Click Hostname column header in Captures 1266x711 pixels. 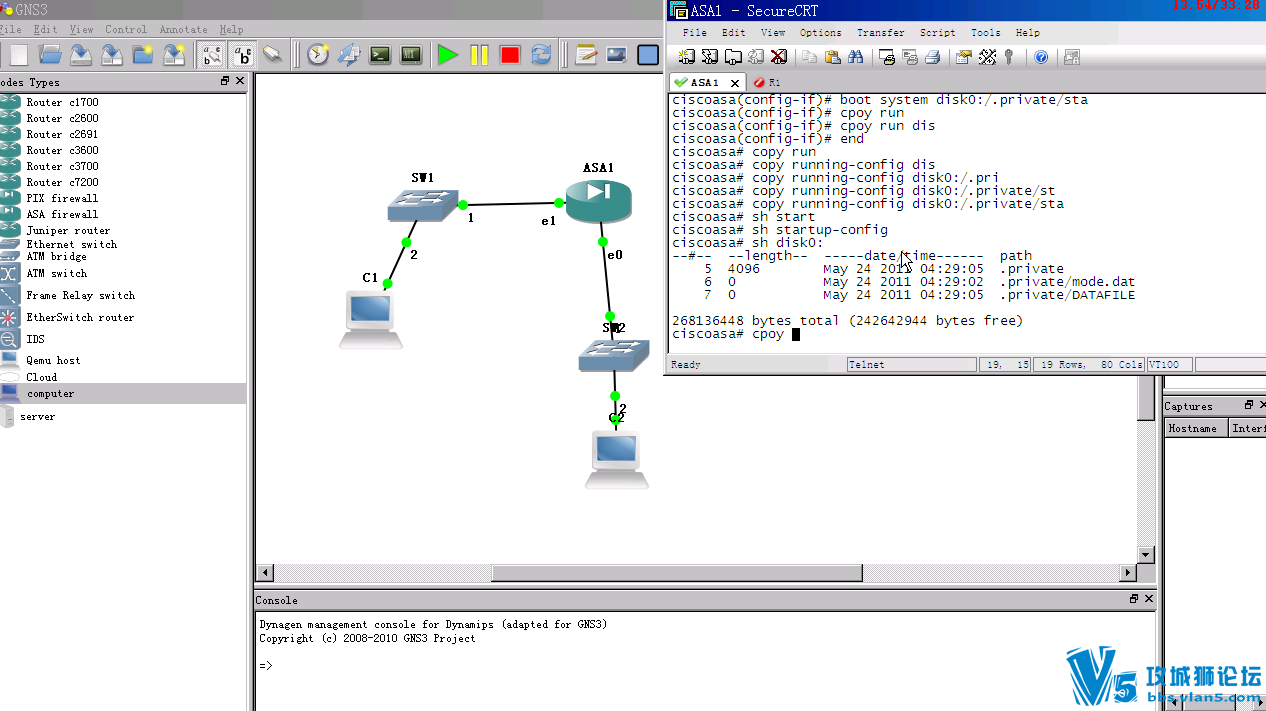pyautogui.click(x=1196, y=428)
